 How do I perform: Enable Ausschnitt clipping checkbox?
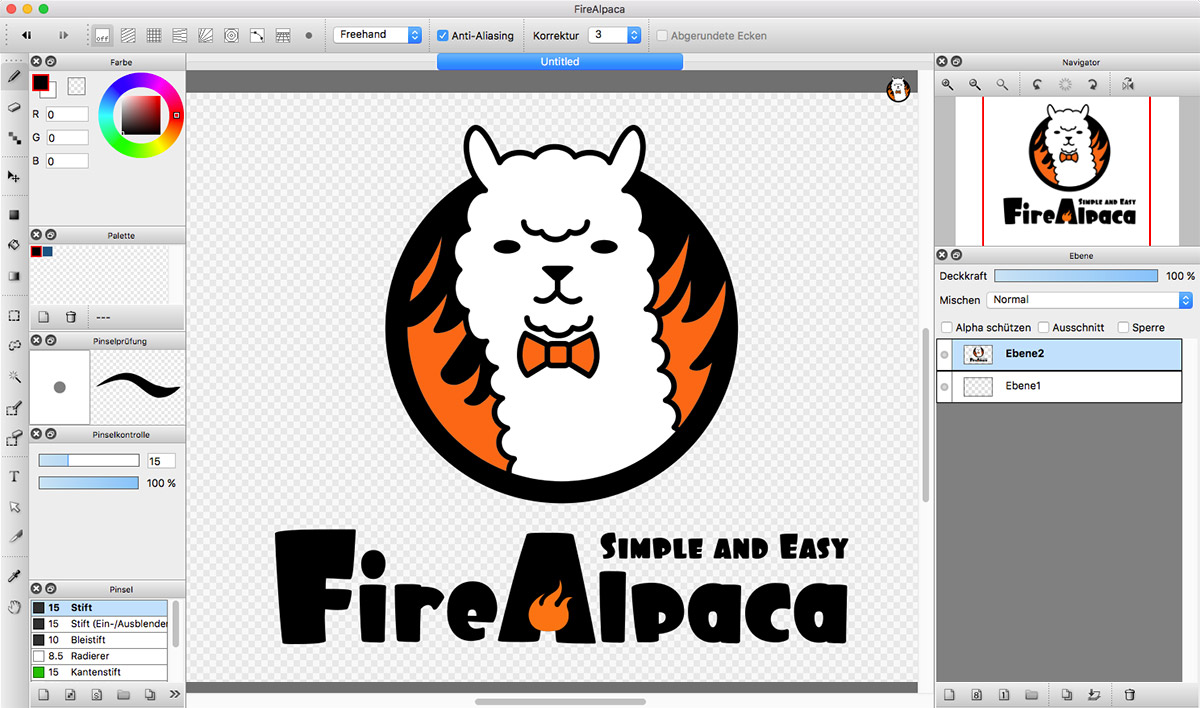click(1044, 327)
